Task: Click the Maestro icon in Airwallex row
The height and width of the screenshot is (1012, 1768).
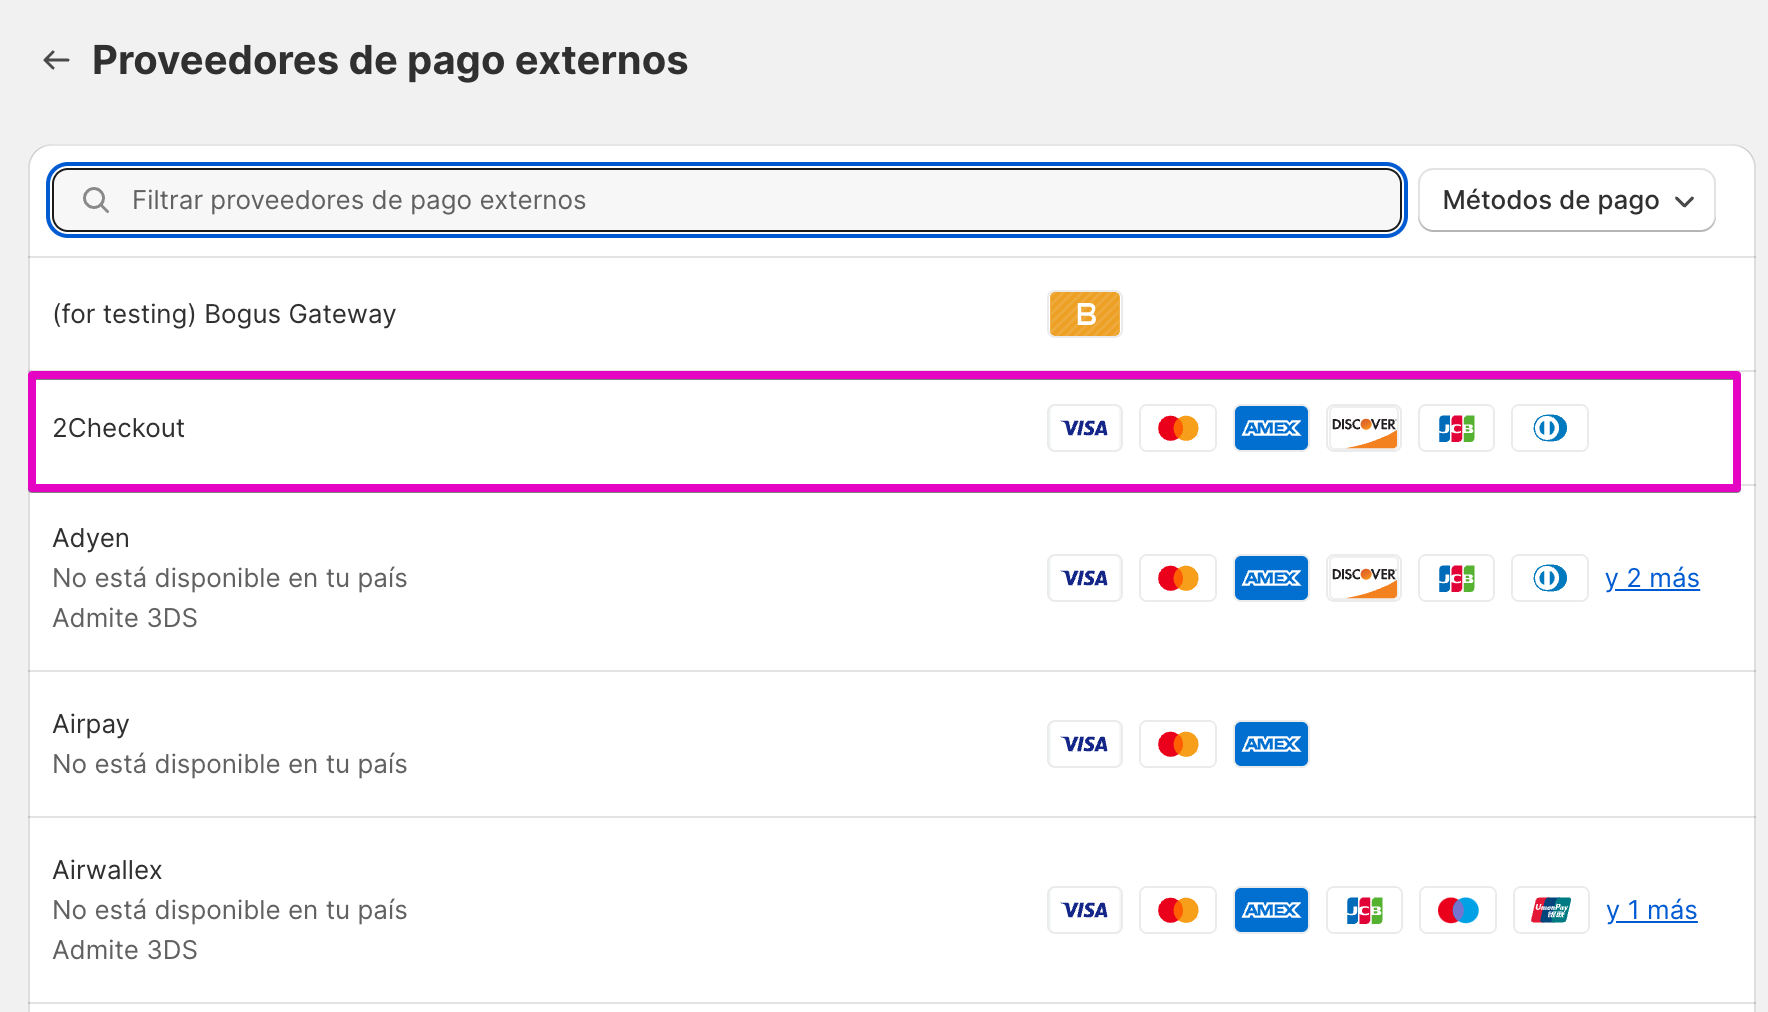Action: [x=1458, y=910]
